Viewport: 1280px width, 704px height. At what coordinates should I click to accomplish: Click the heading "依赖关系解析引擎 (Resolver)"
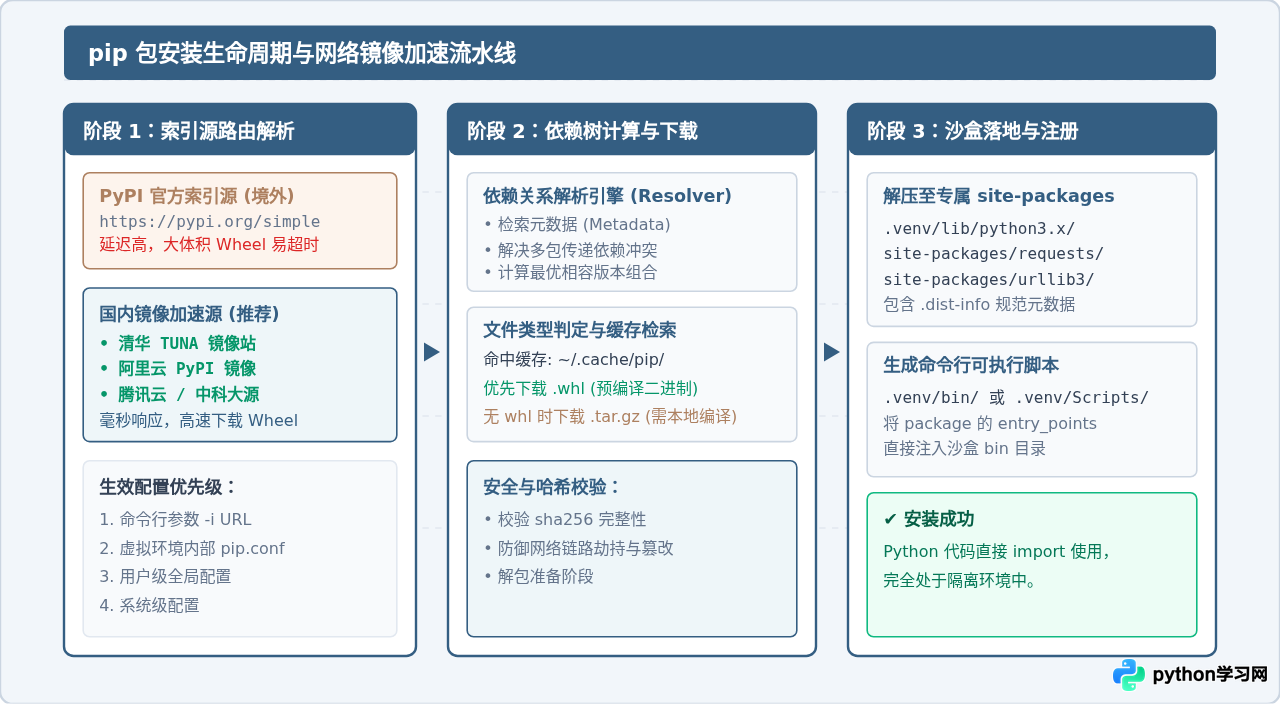(607, 196)
